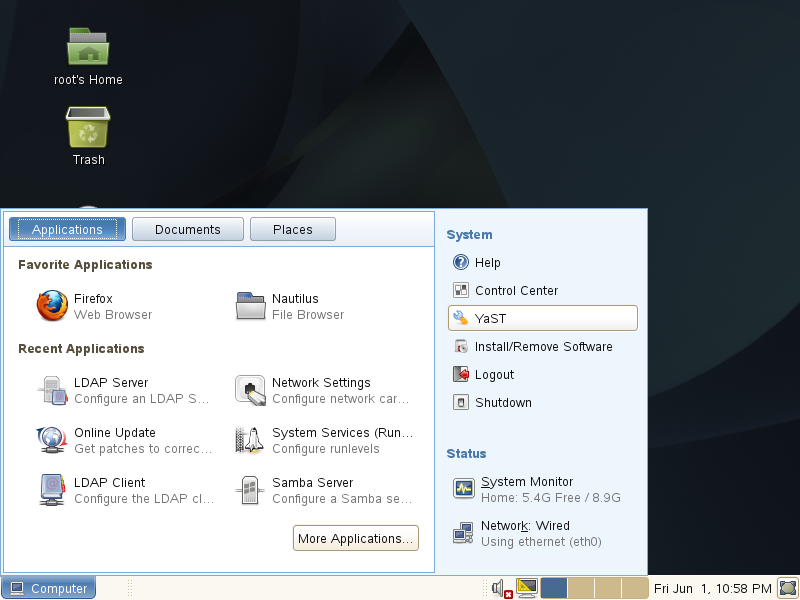800x600 pixels.
Task: Select the YaST menu entry
Action: (x=543, y=318)
